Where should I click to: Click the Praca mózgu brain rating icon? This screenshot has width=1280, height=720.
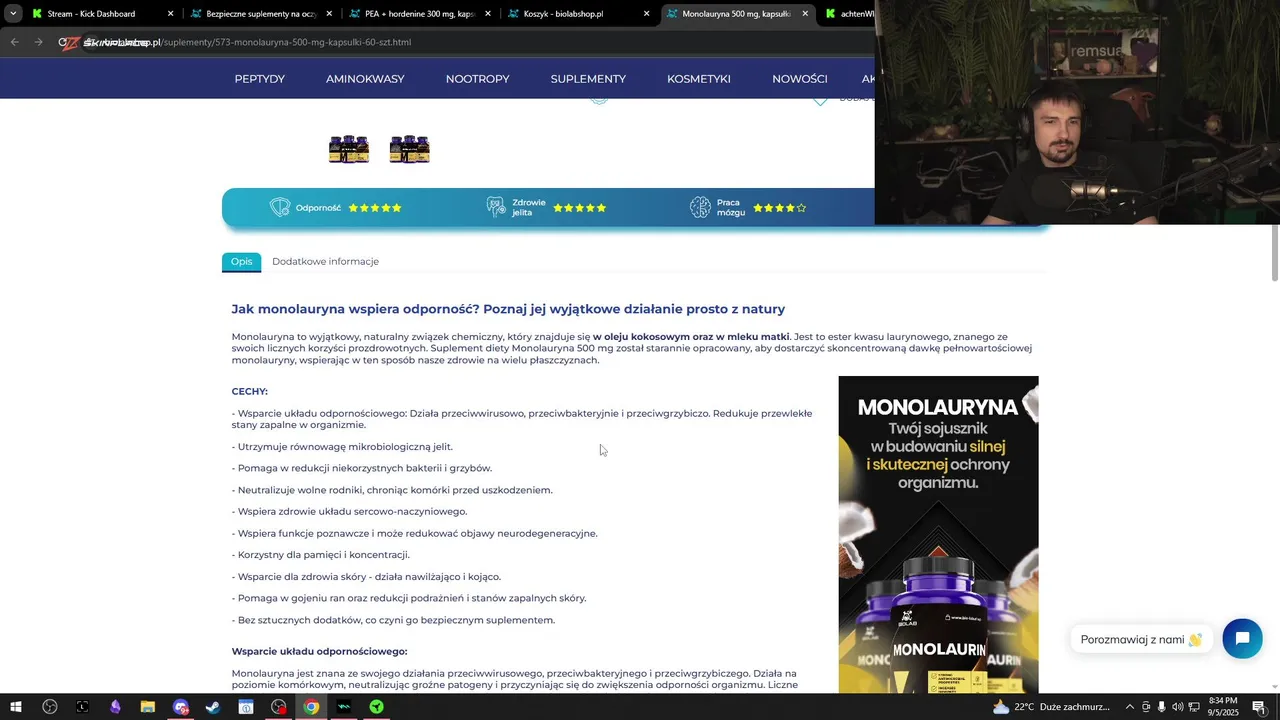pos(700,207)
